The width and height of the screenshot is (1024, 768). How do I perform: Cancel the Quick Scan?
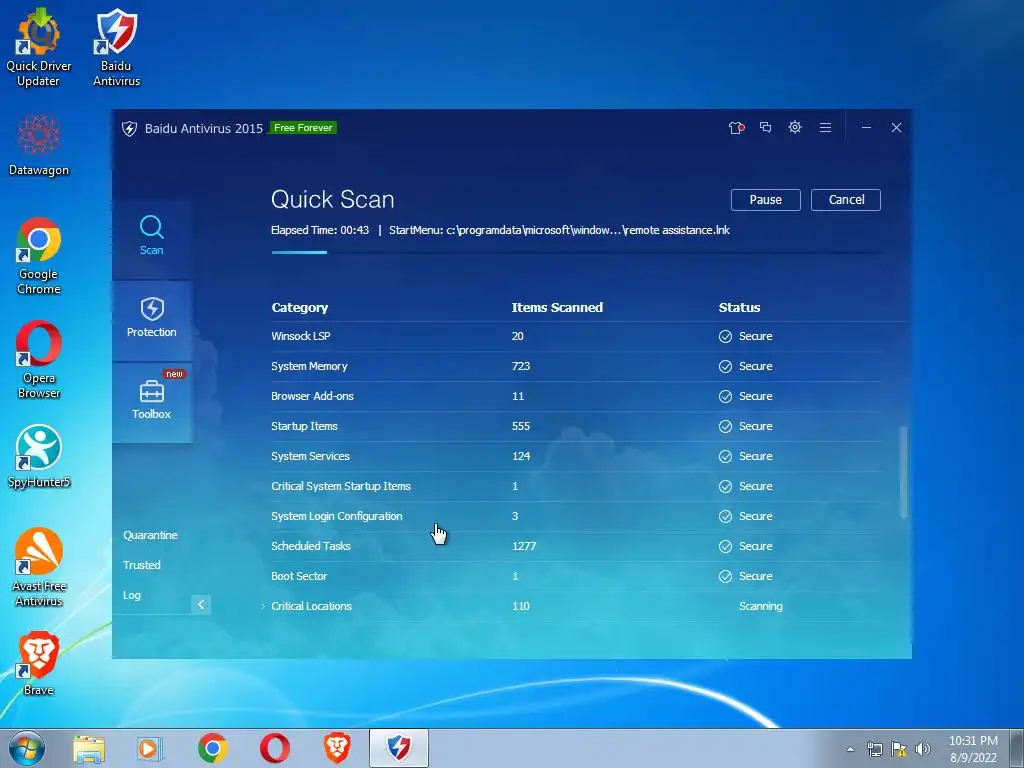tap(846, 200)
